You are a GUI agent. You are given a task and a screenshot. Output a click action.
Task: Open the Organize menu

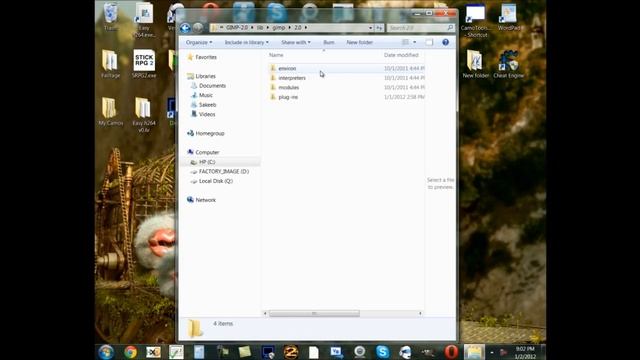[199, 42]
